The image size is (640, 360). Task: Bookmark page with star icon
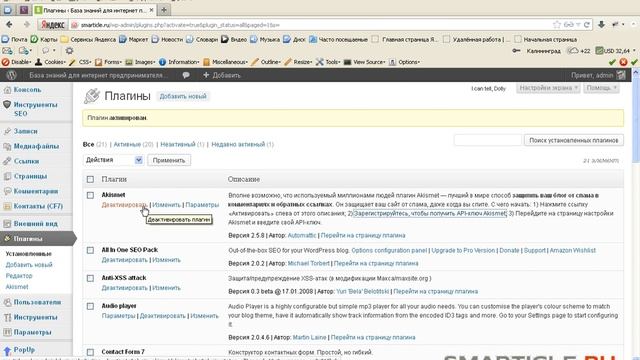[557, 25]
